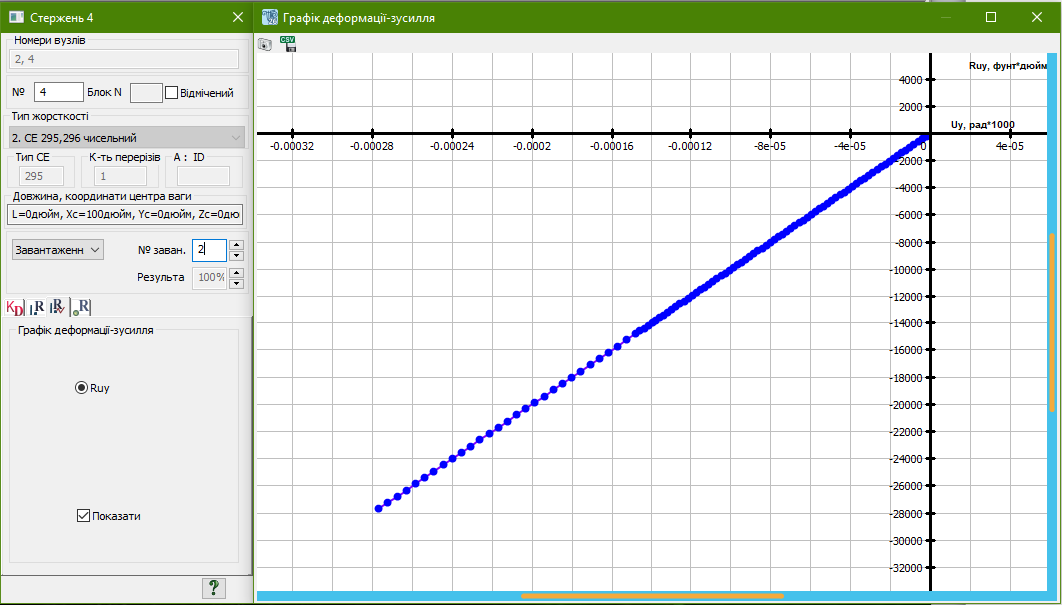Click the horizontal scrollbar under the graph
1062x605 pixels.
click(652, 597)
